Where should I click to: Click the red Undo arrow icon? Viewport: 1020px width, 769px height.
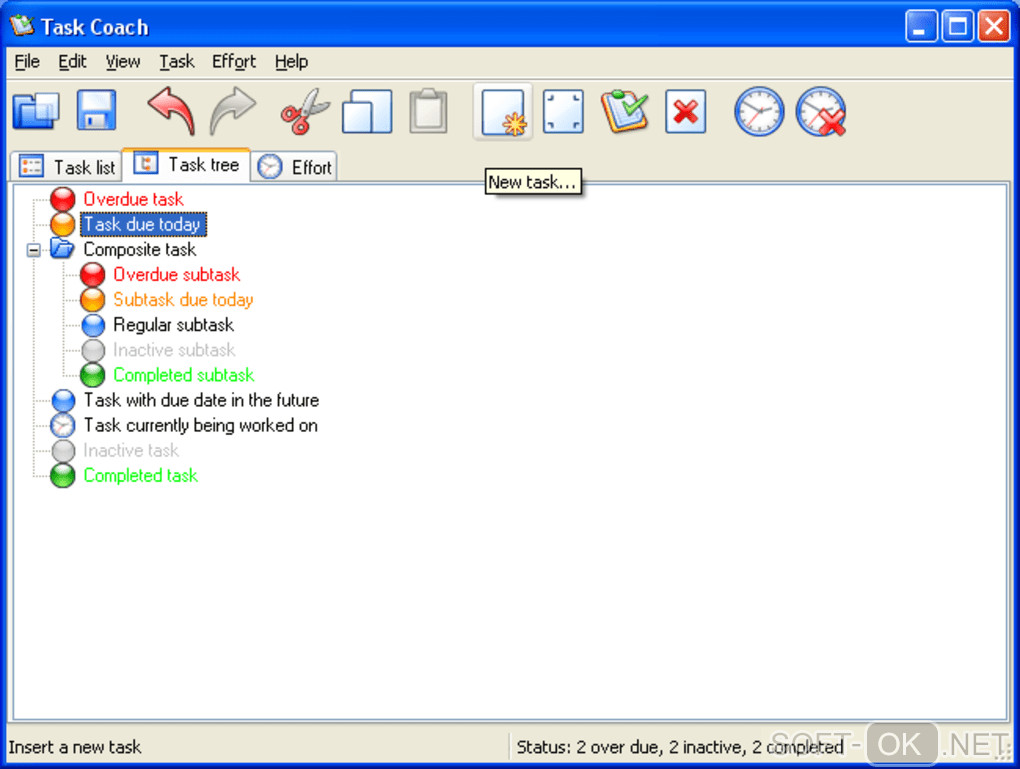[x=172, y=111]
